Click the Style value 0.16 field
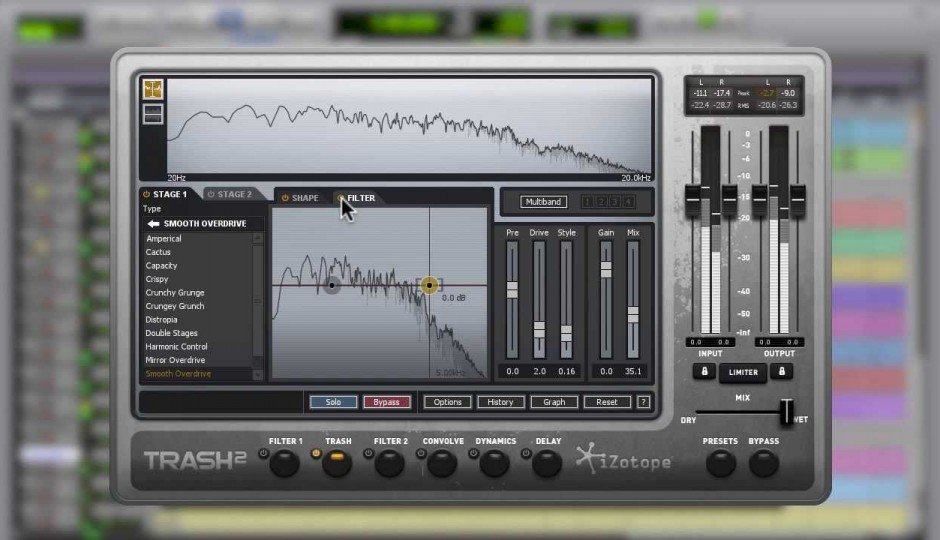Image resolution: width=940 pixels, height=540 pixels. tap(567, 372)
